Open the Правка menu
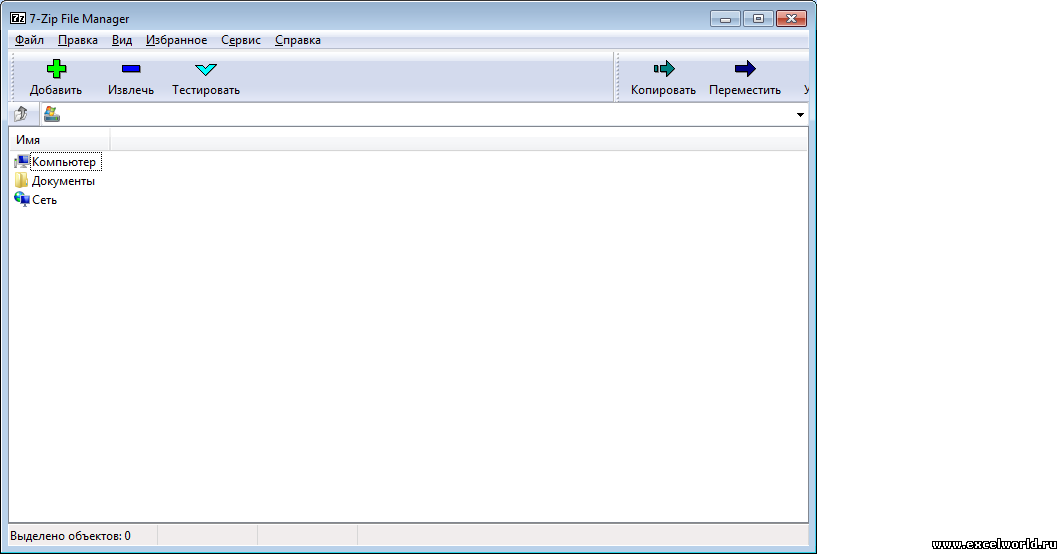Screen dimensions: 1062x554 pyautogui.click(x=78, y=40)
